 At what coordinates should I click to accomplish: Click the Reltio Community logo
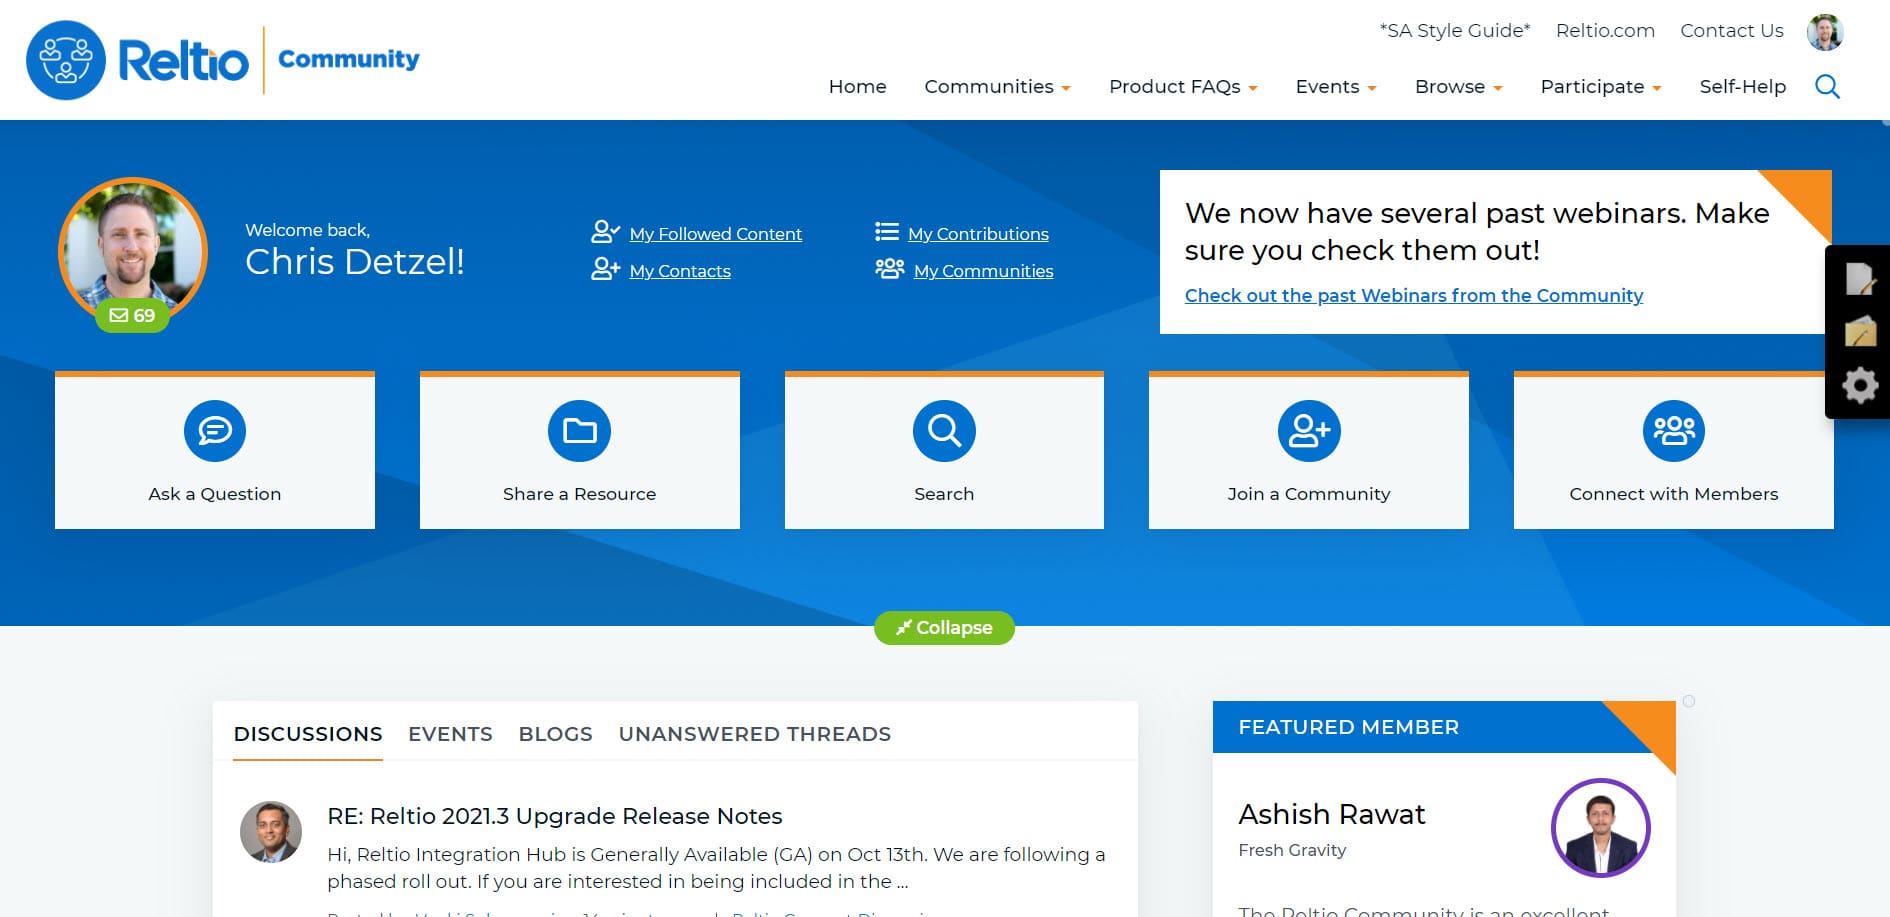pos(222,60)
